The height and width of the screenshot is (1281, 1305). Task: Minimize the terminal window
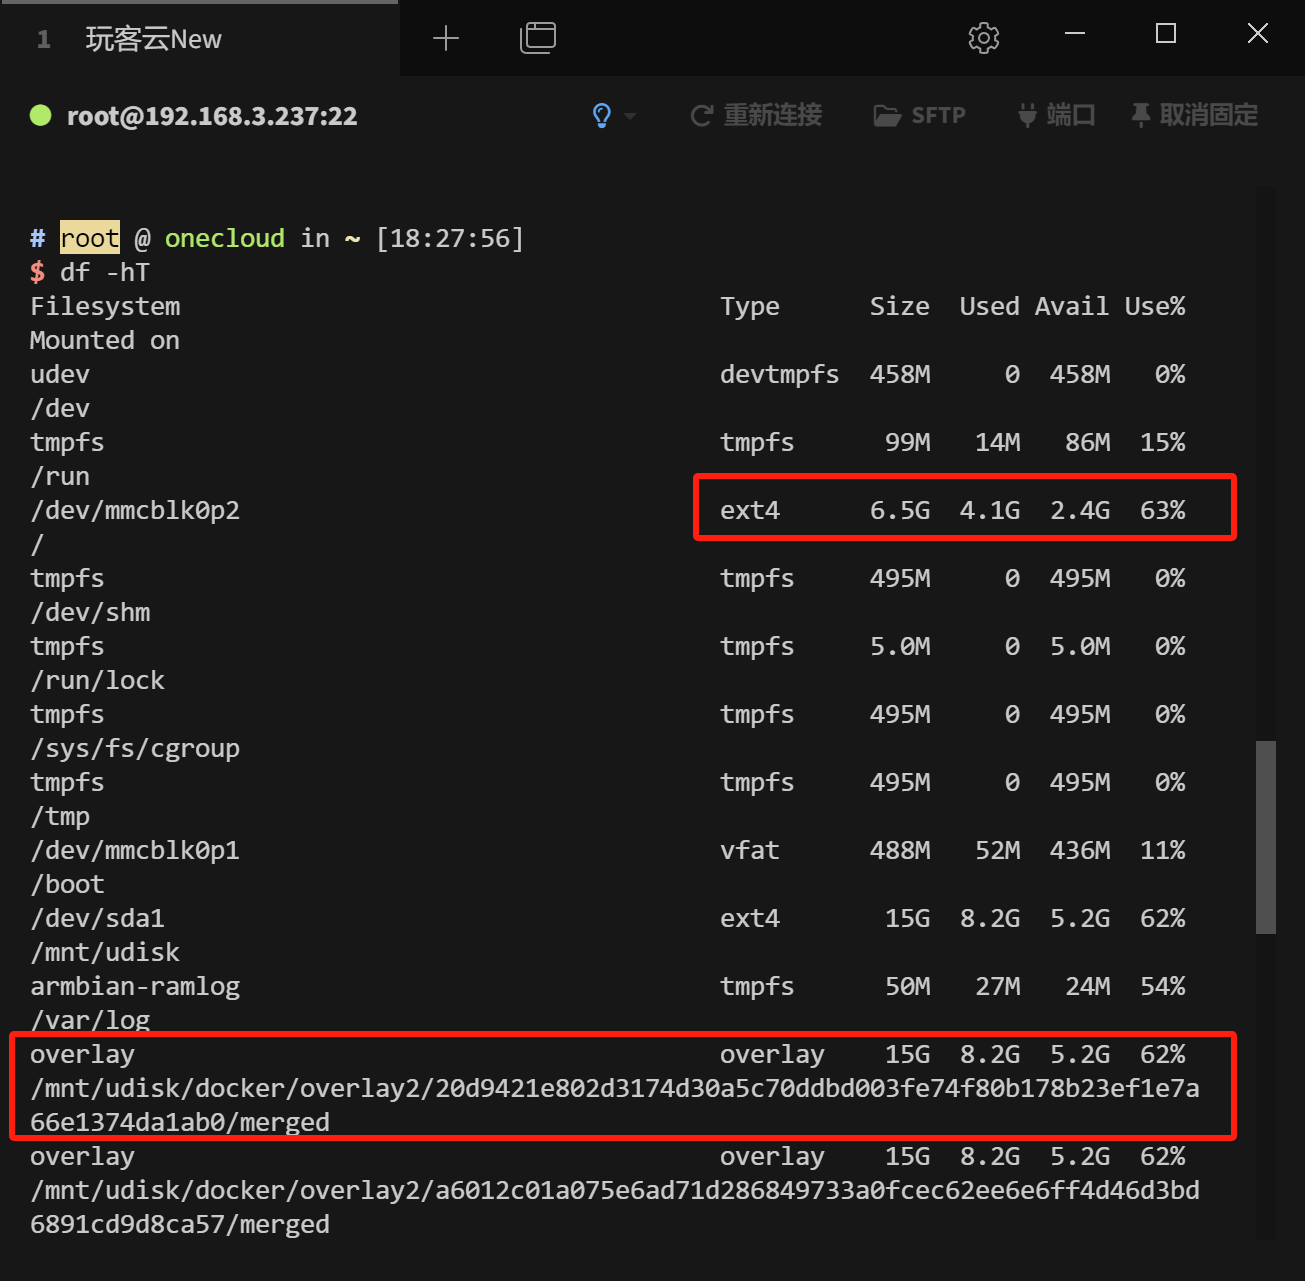point(1075,34)
